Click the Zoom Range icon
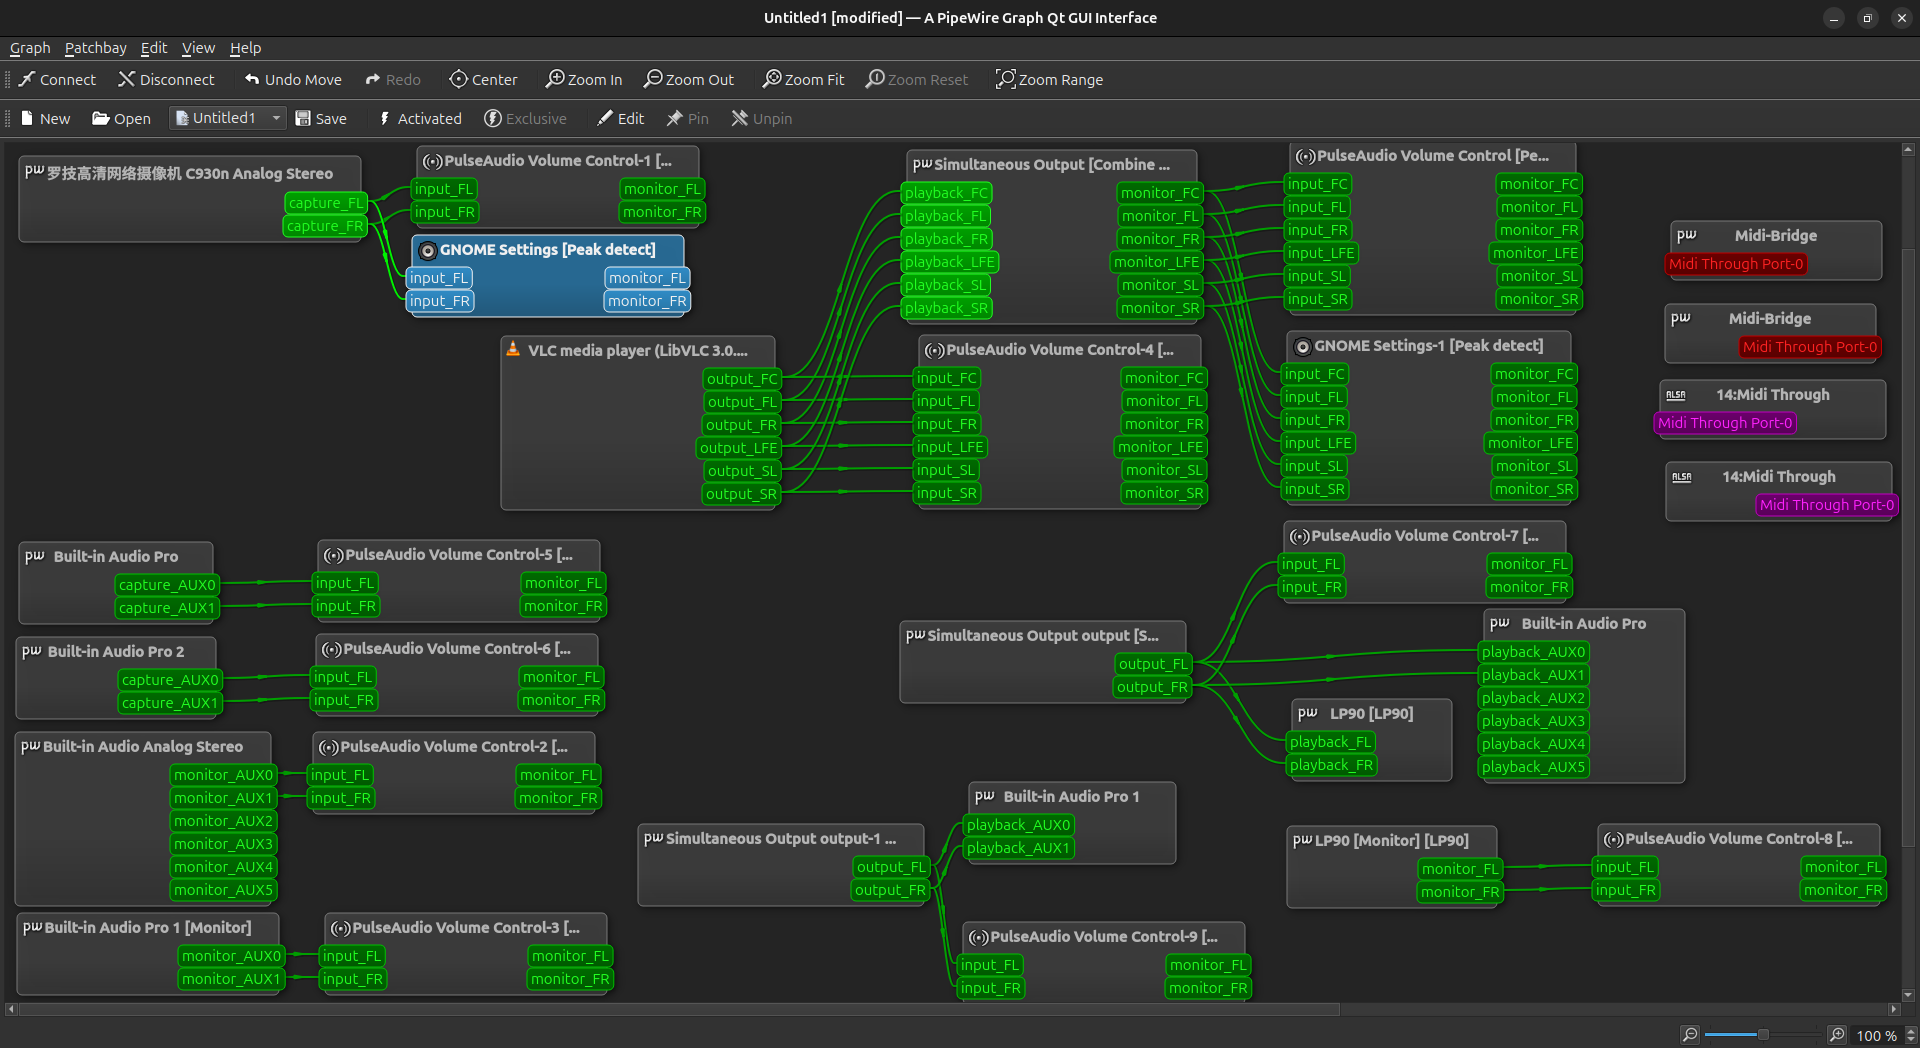The width and height of the screenshot is (1920, 1048). click(1005, 79)
